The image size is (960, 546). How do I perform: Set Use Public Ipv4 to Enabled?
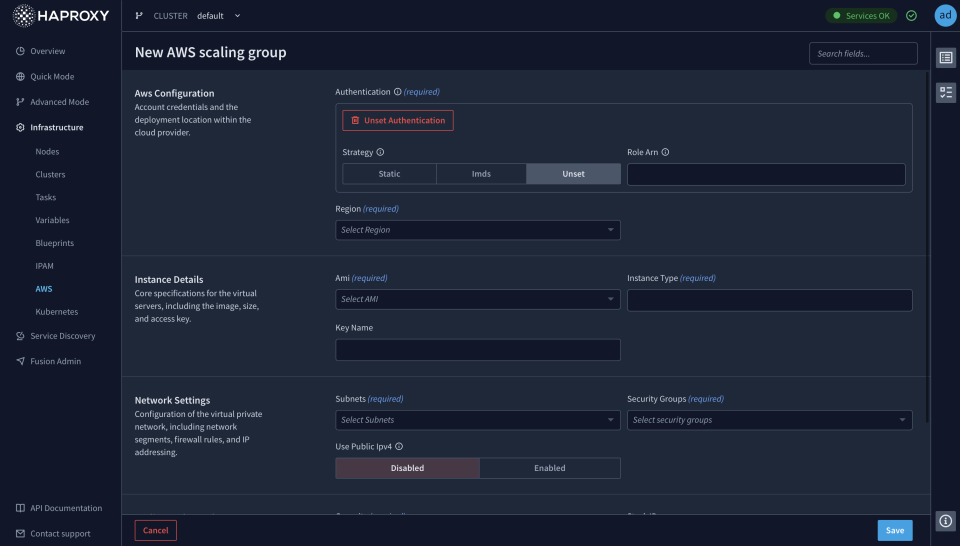click(x=550, y=468)
